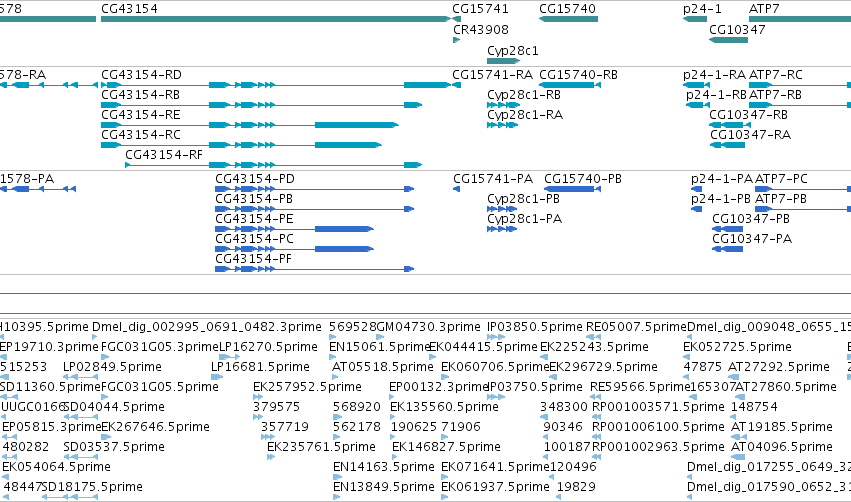Select the AT19185.5prime EST label

[x=782, y=427]
